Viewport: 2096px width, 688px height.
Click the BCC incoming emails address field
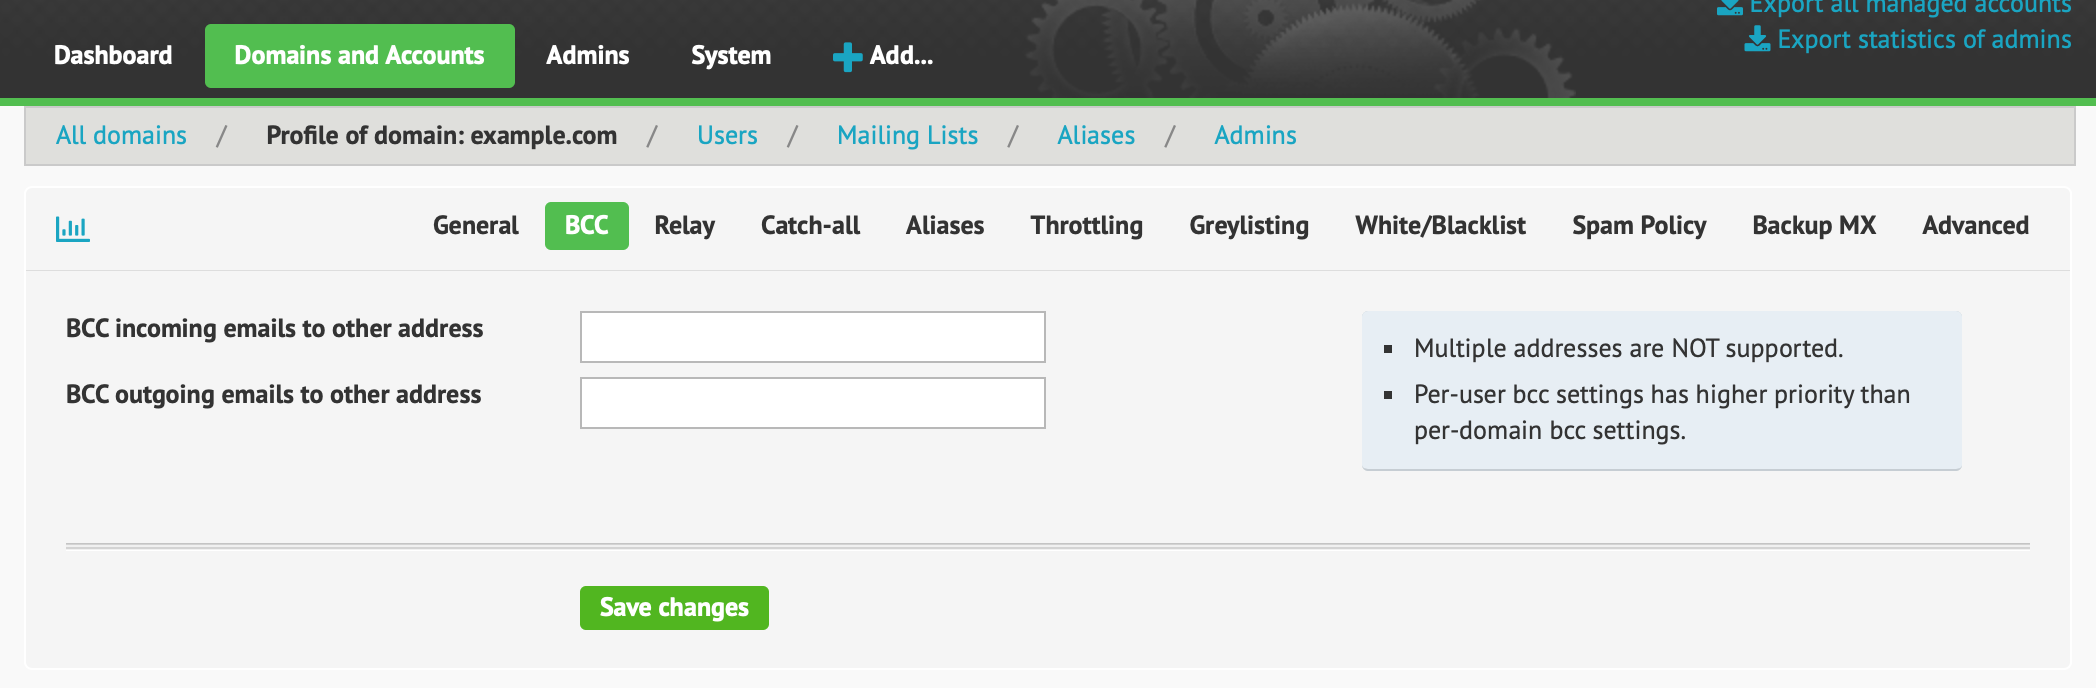813,337
